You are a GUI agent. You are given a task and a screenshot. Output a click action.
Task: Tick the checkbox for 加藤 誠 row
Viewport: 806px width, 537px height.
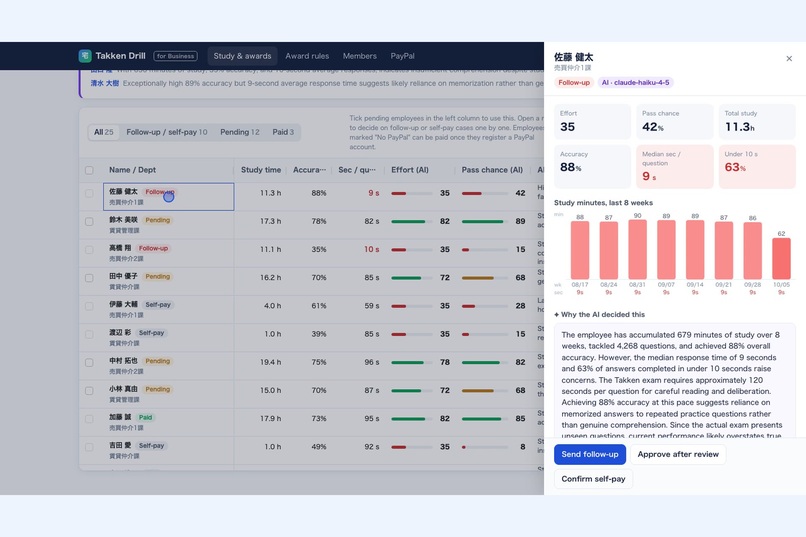(x=89, y=419)
